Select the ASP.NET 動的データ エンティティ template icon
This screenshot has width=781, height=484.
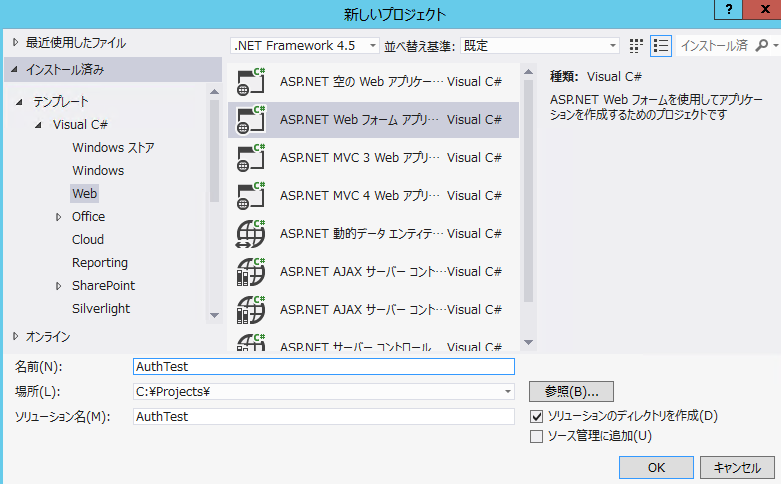251,234
